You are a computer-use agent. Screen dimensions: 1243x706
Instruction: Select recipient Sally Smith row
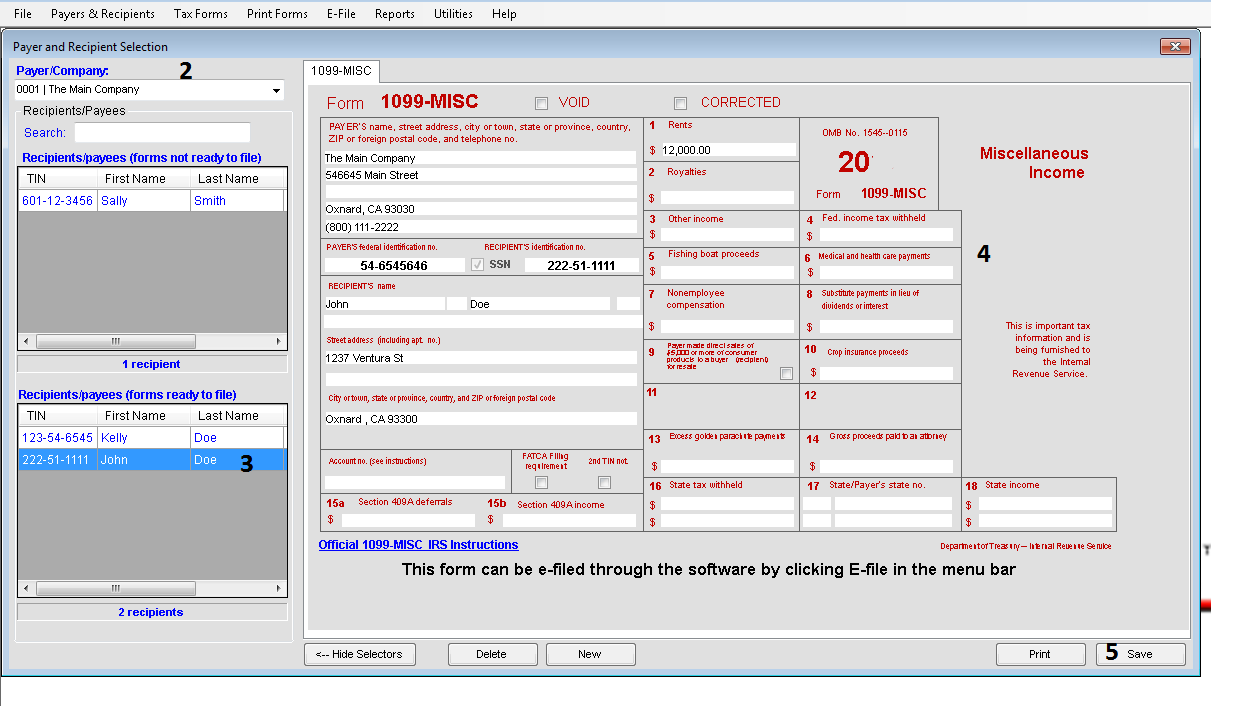click(x=152, y=201)
